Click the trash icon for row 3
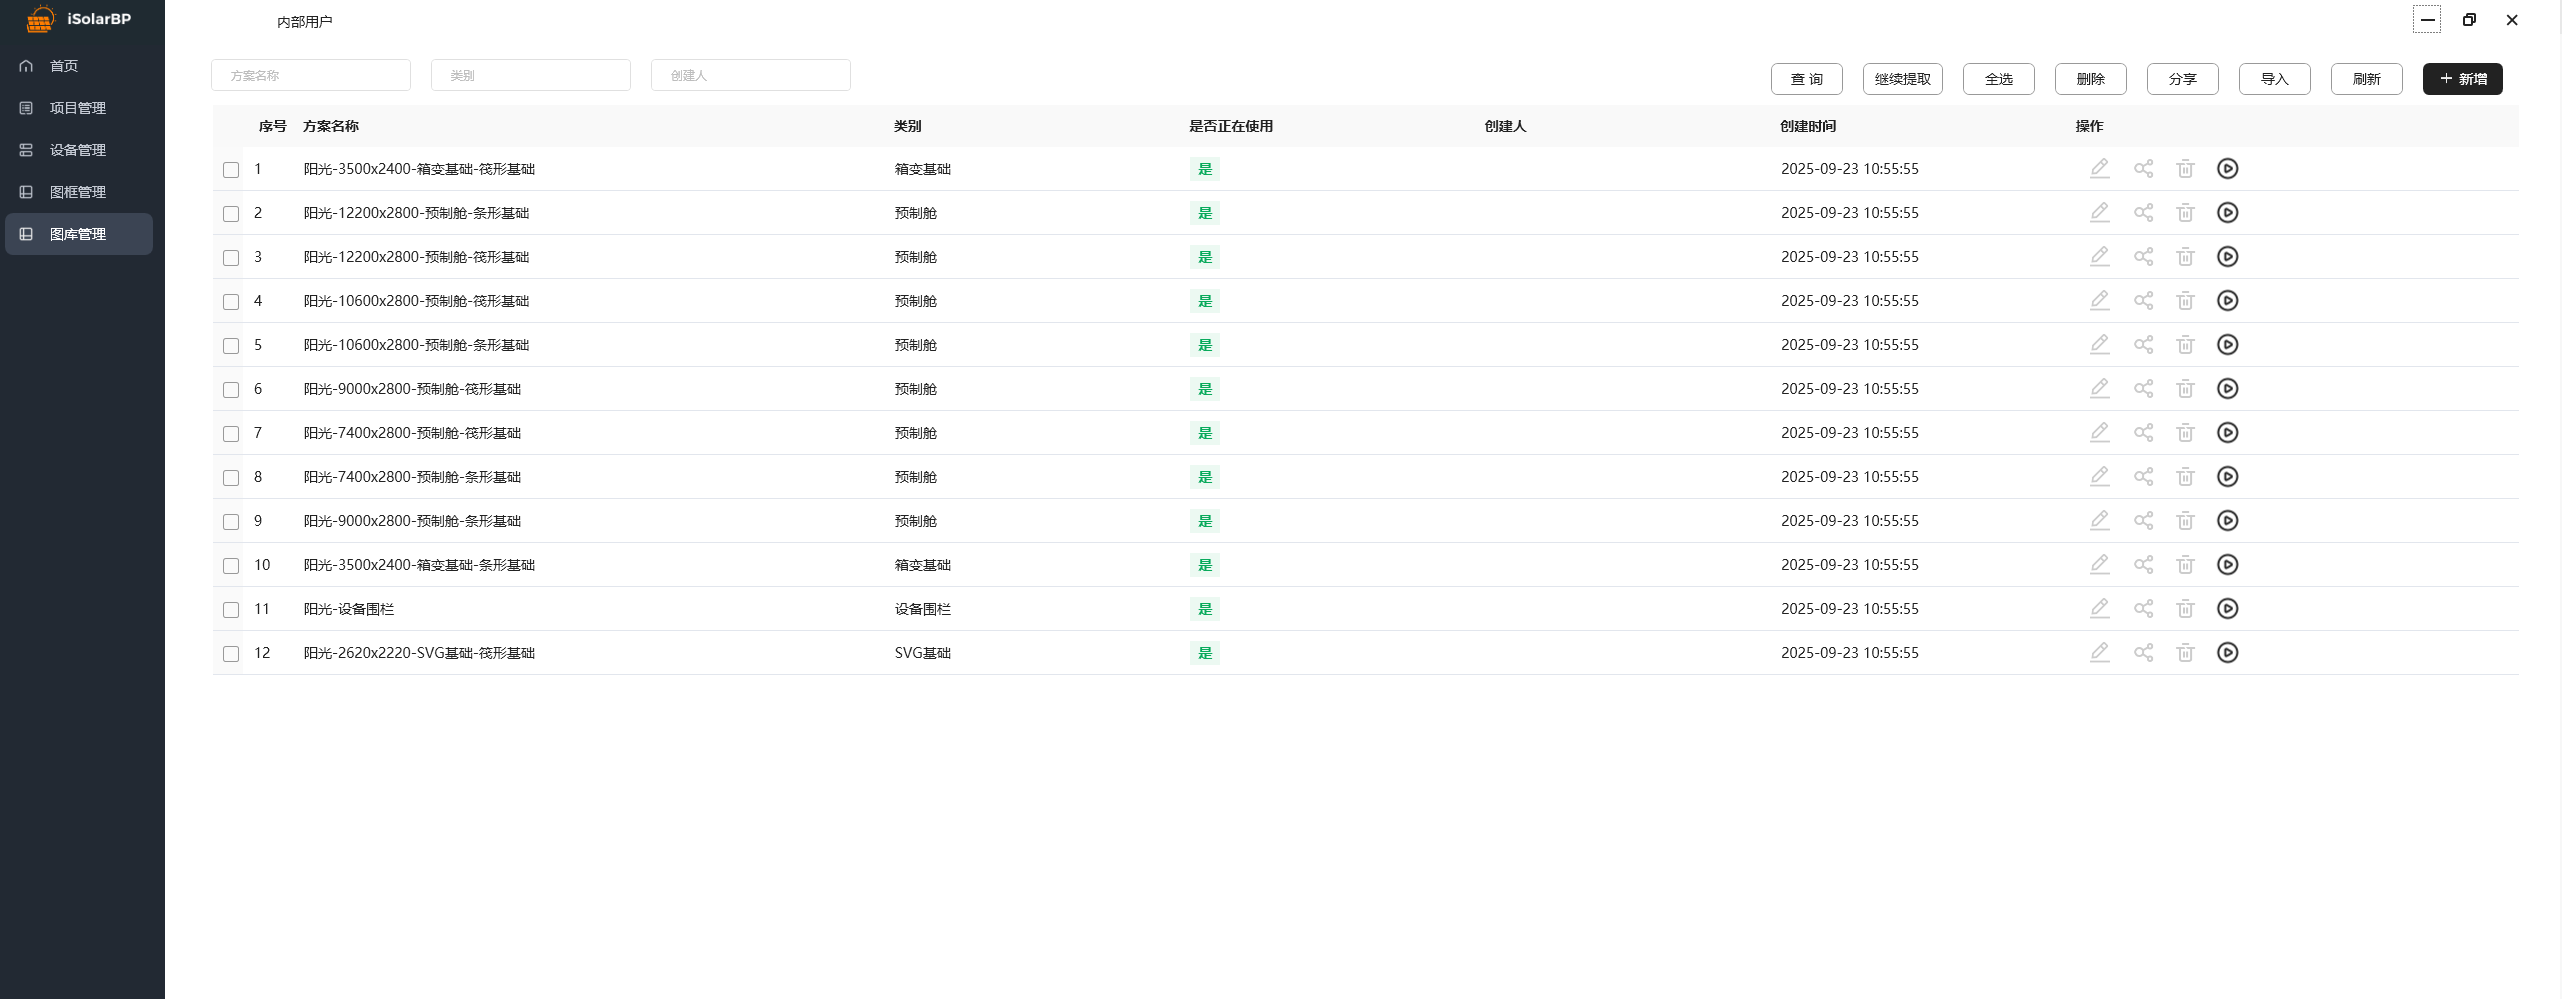2562x999 pixels. (x=2185, y=257)
